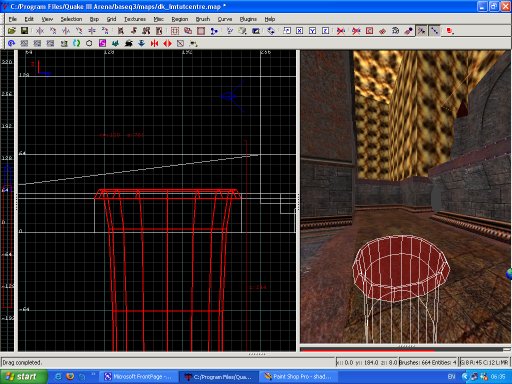Switch to Microsoft FrontPage taskbar button
512x384 pixels.
pos(138,377)
